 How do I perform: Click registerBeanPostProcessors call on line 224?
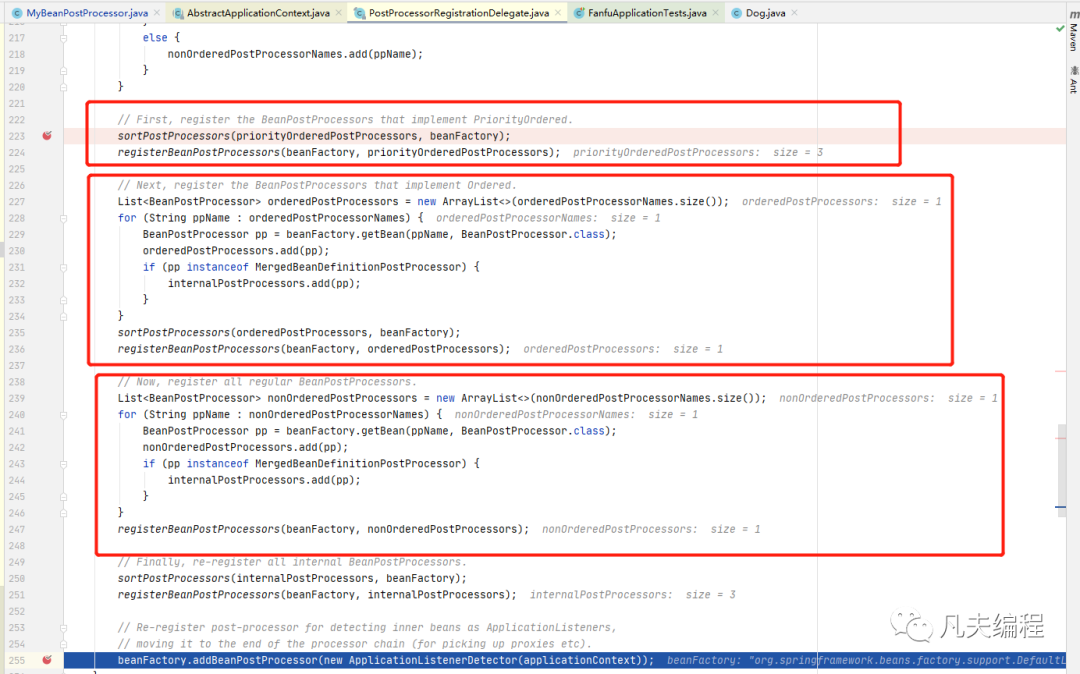pyautogui.click(x=198, y=153)
